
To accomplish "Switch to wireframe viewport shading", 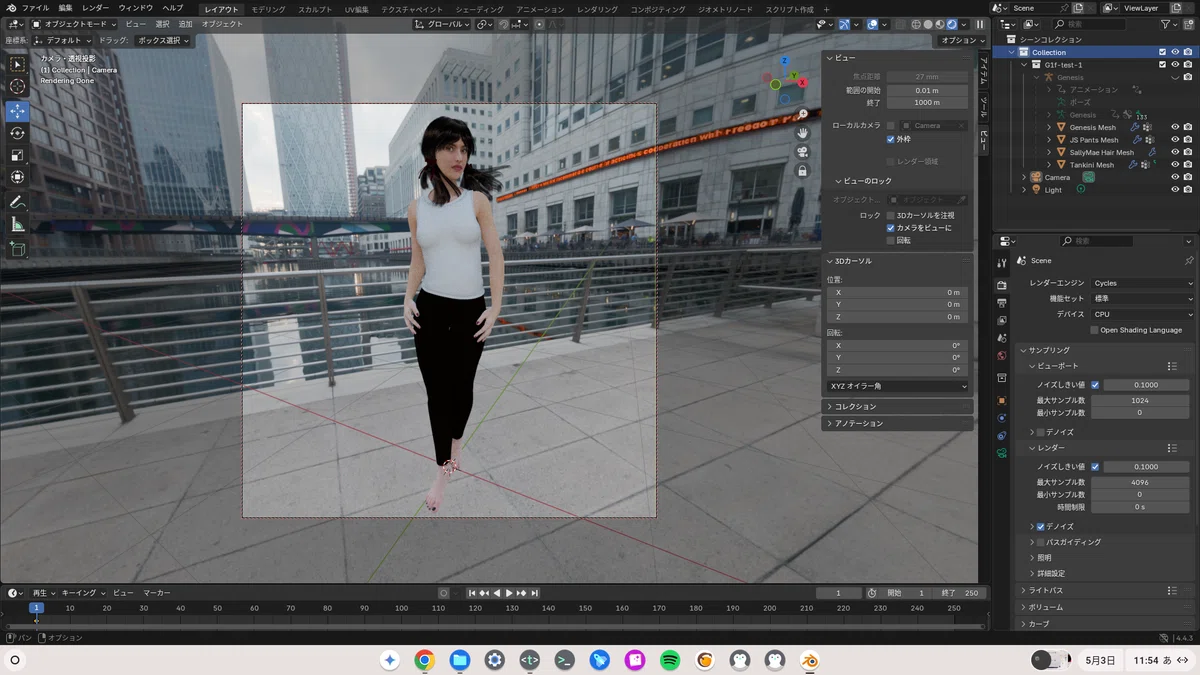I will click(916, 24).
